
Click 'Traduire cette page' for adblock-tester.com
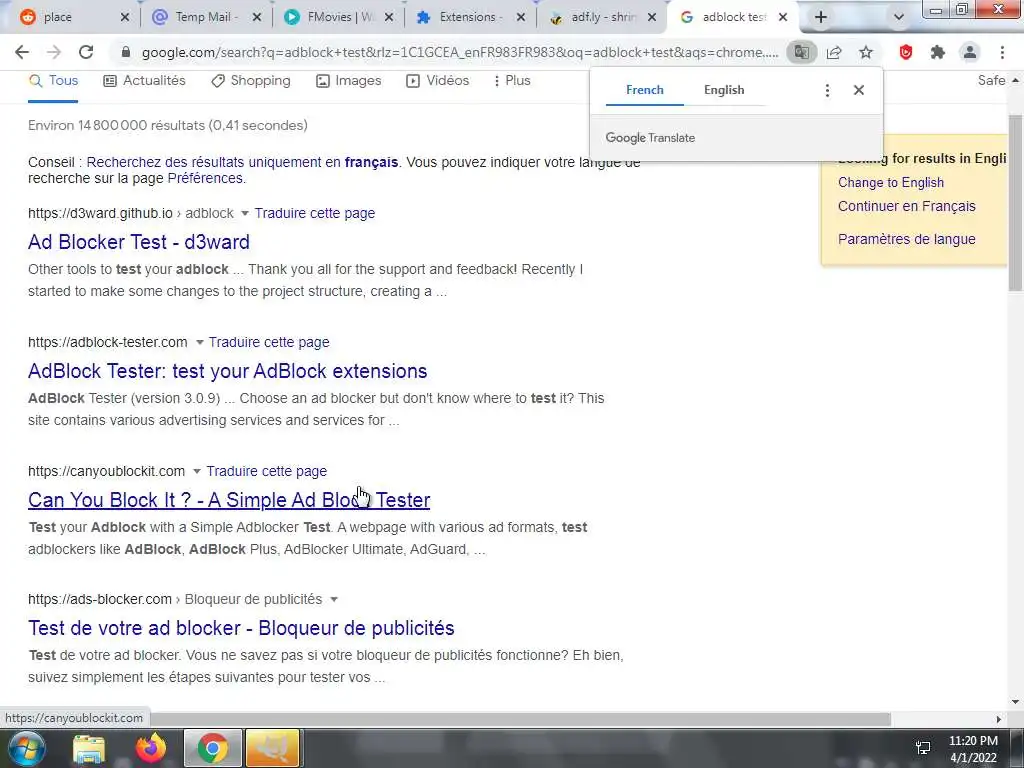pos(269,342)
